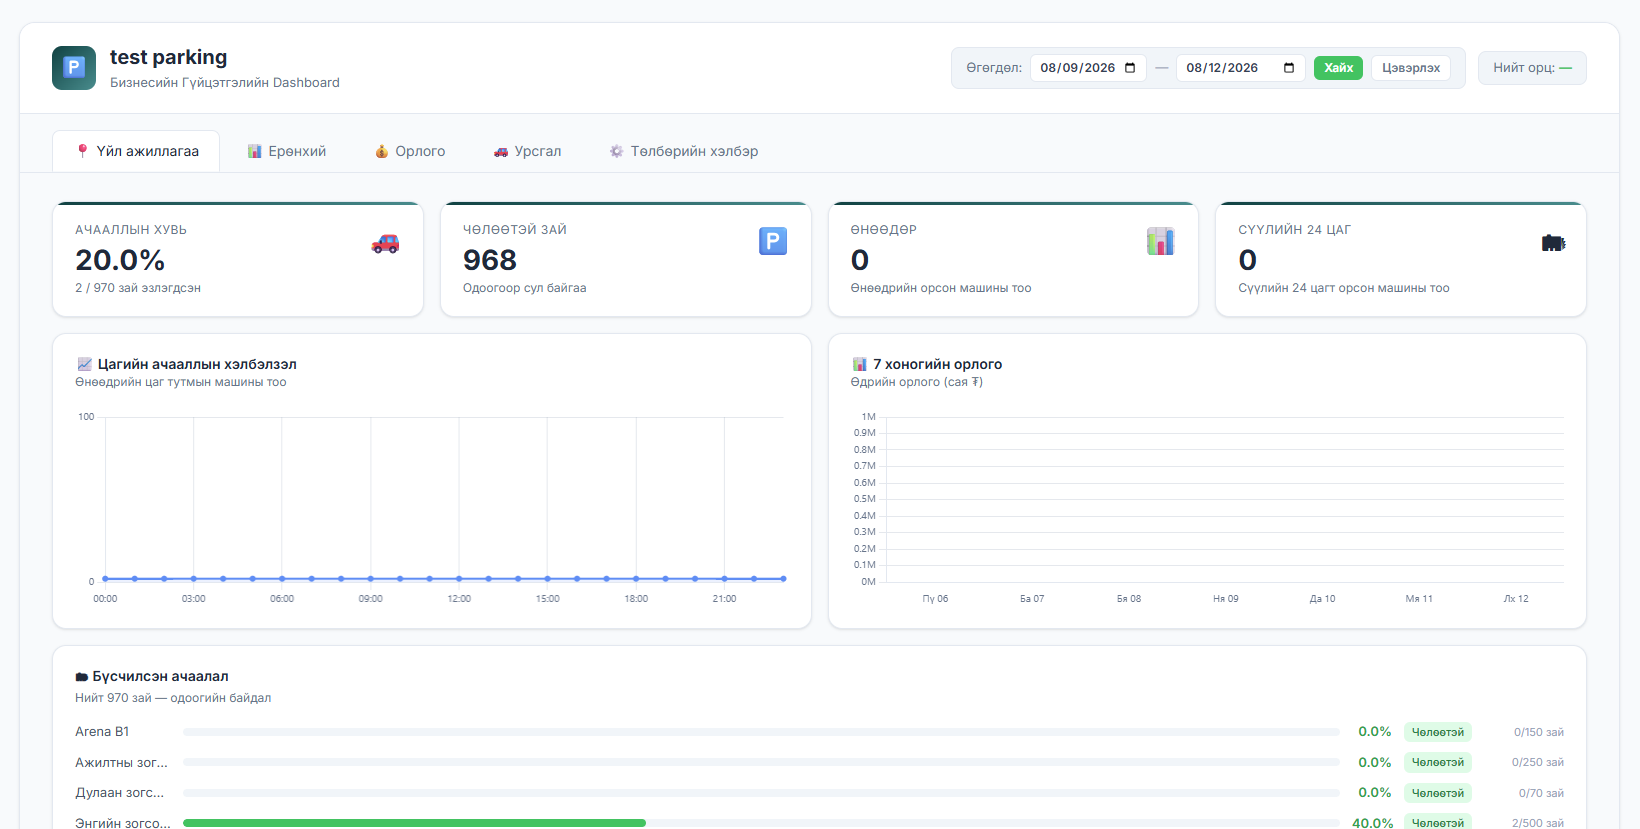Go to the Төлбөрийн хэлбэр tab

pyautogui.click(x=684, y=151)
